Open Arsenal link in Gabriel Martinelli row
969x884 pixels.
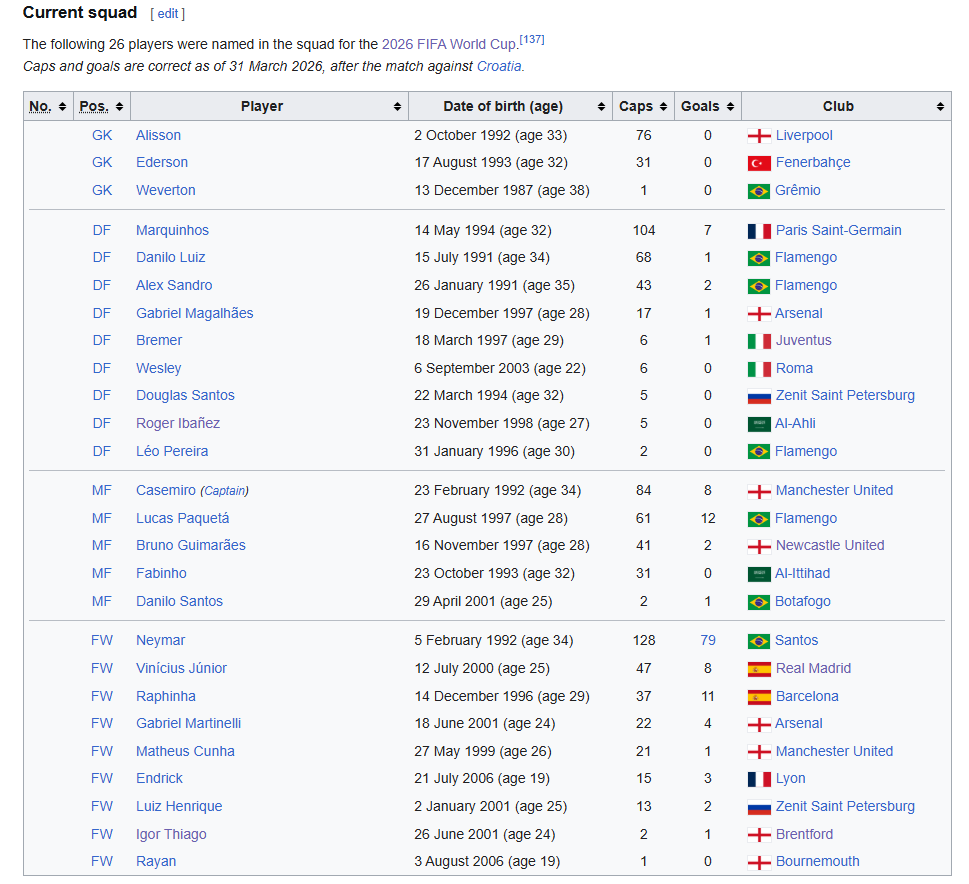coord(798,724)
